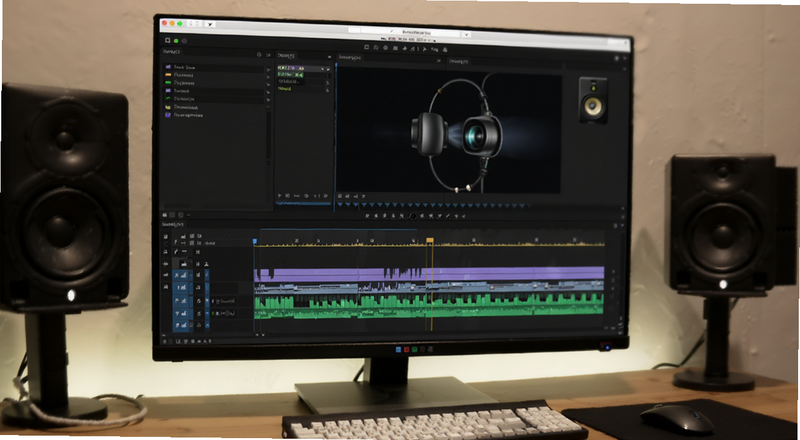The width and height of the screenshot is (800, 440).
Task: Open the speaker thumbnail in the right panel
Action: 593,101
